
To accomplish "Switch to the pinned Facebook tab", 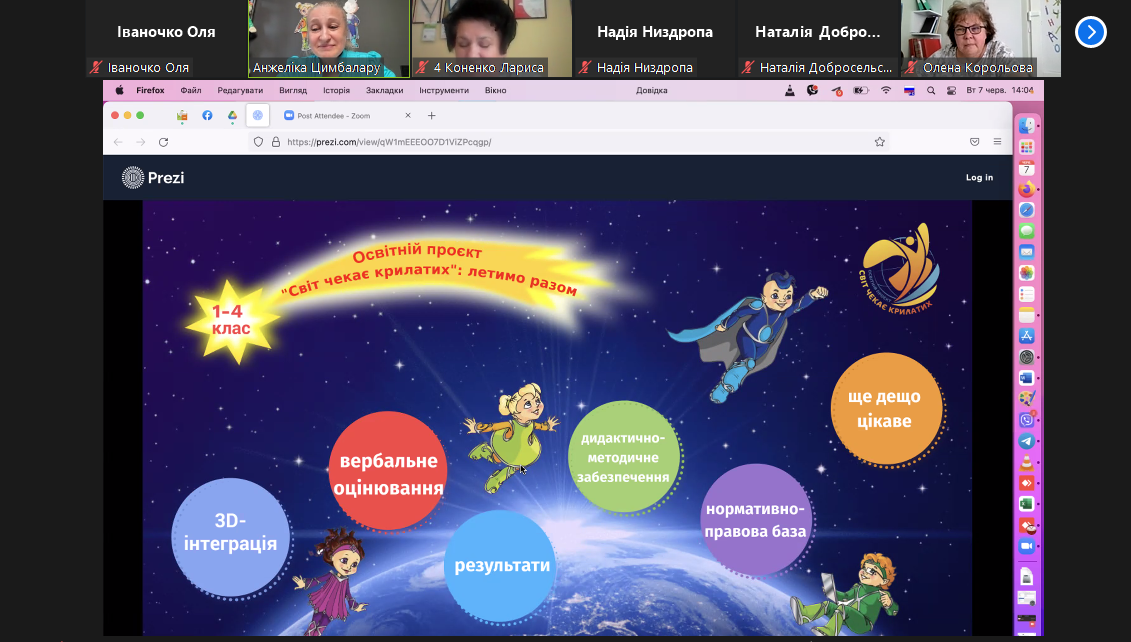I will (x=207, y=115).
